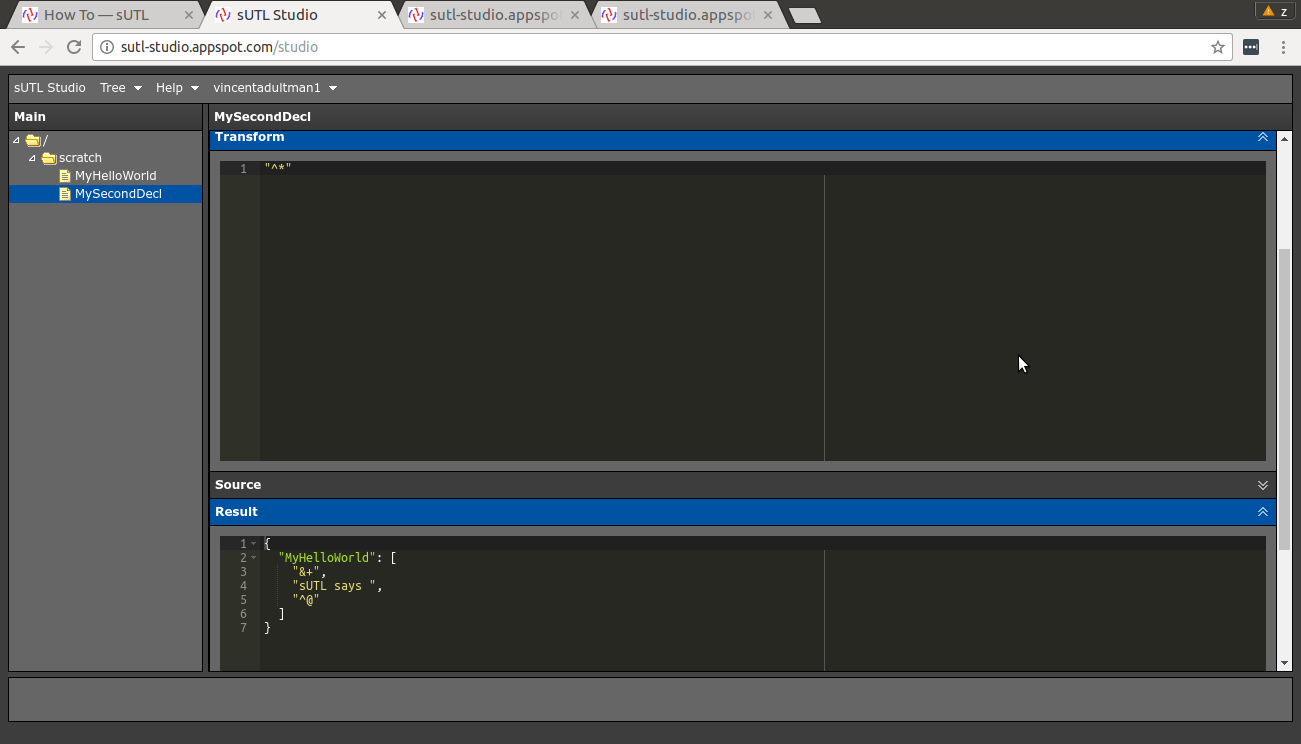Screen dimensions: 1301x744
Task: Select MySecondDecl in the tree
Action: pyautogui.click(x=118, y=194)
